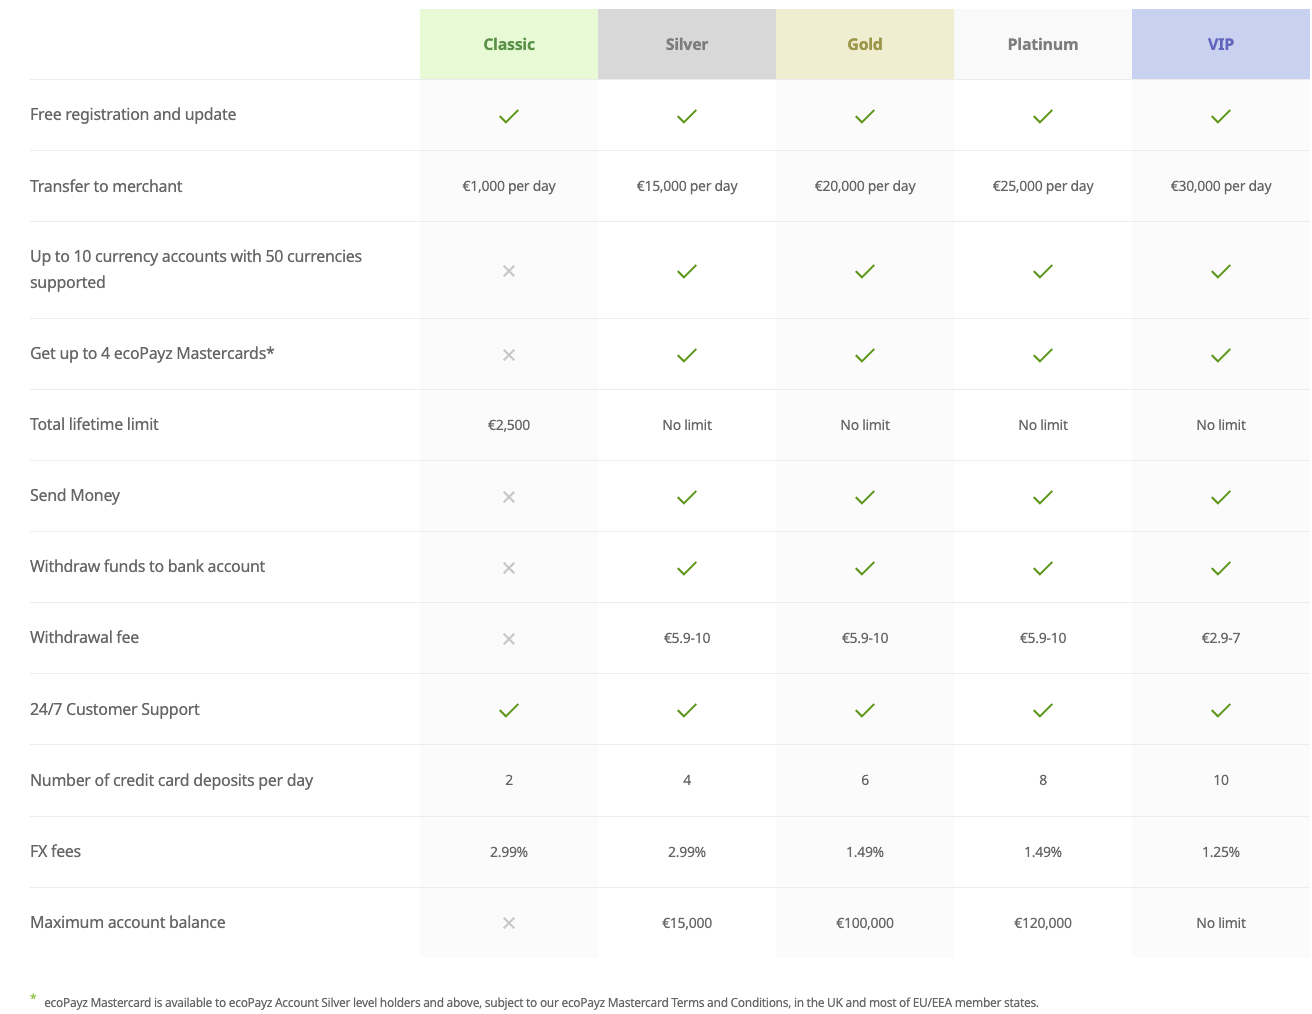The image size is (1312, 1014).
Task: Click the VIP 1.25% FX fees value
Action: [1221, 852]
